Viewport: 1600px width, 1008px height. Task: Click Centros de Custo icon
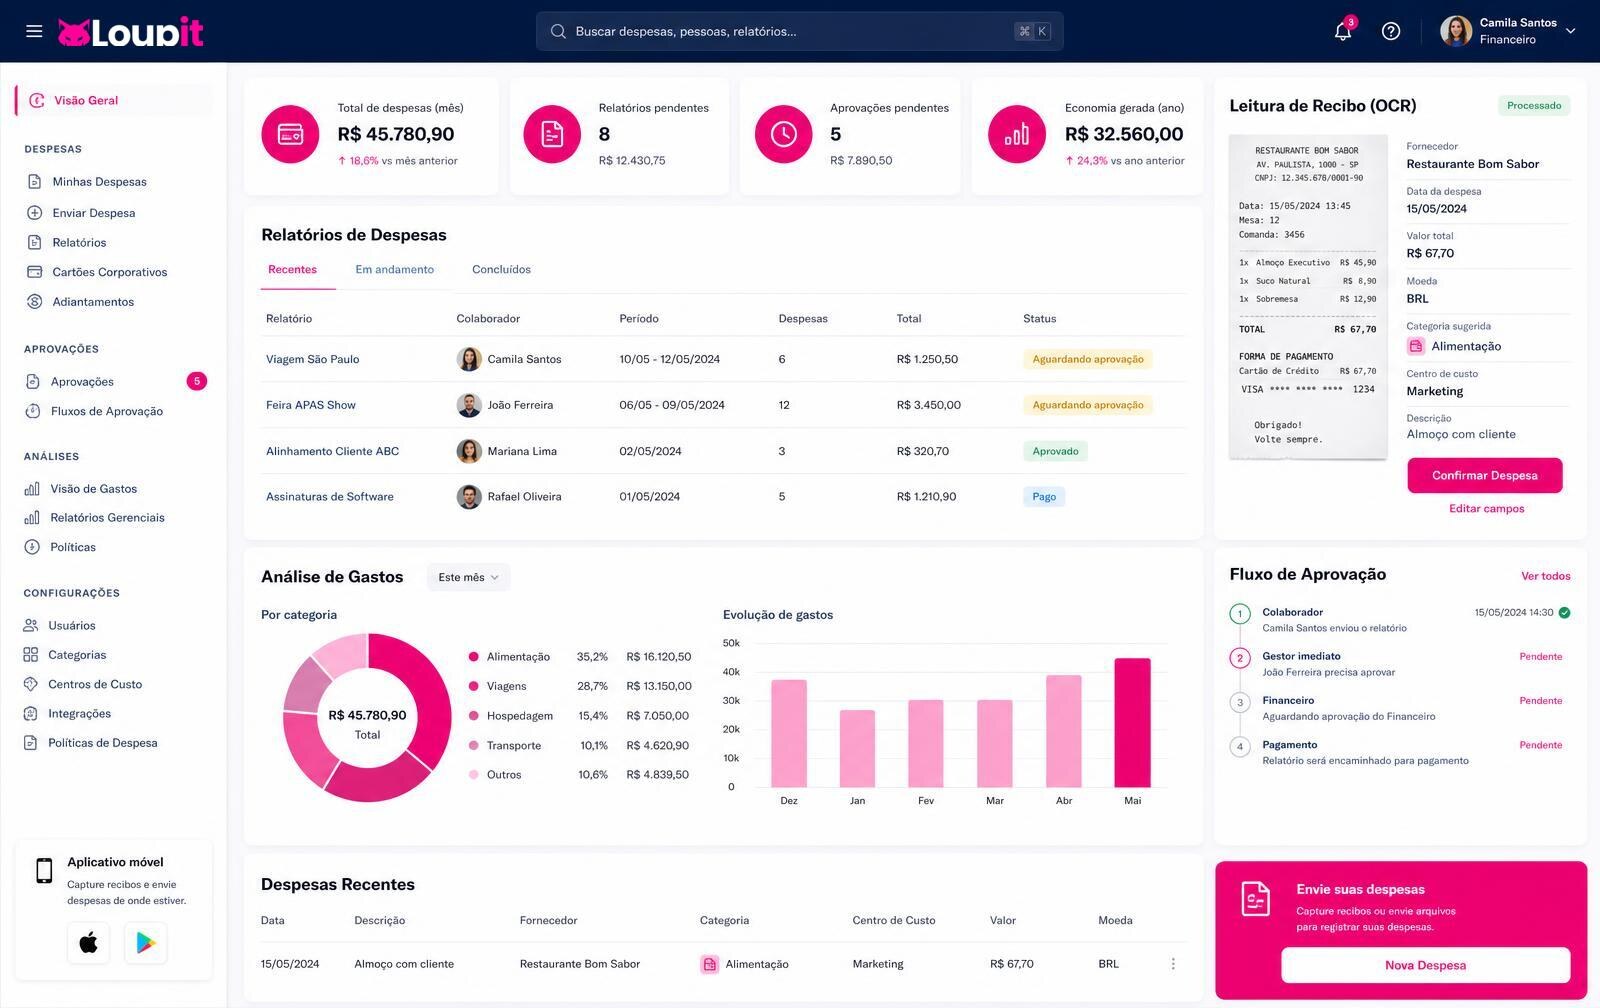[x=30, y=684]
